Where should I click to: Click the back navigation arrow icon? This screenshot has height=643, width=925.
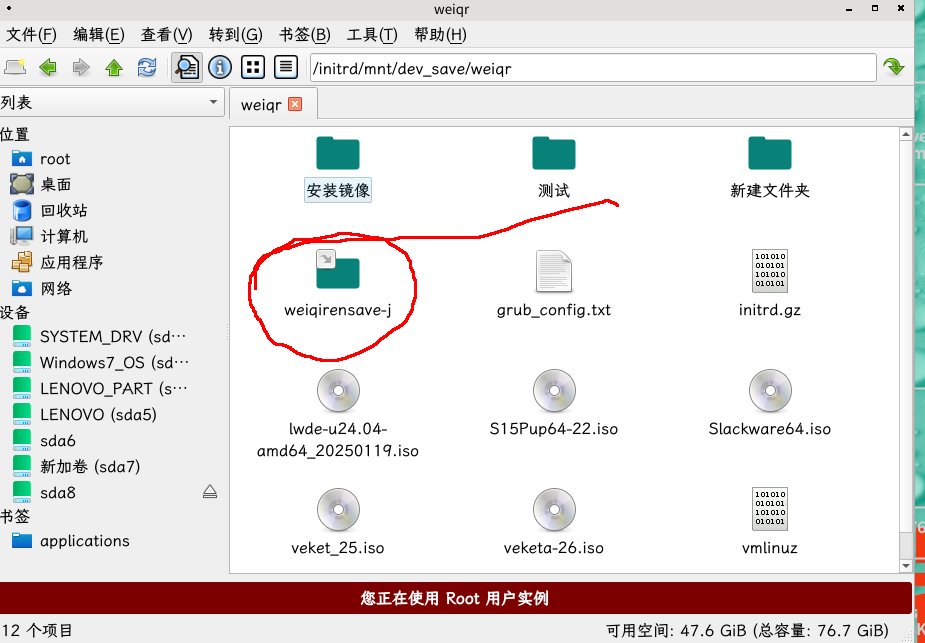47,67
